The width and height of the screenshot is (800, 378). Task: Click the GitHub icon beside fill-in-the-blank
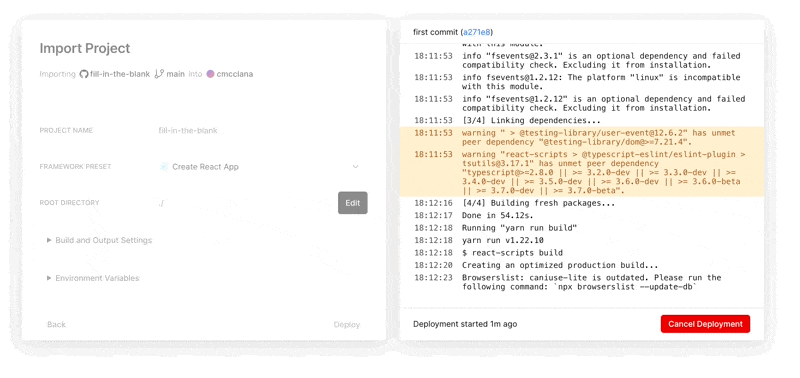[84, 74]
